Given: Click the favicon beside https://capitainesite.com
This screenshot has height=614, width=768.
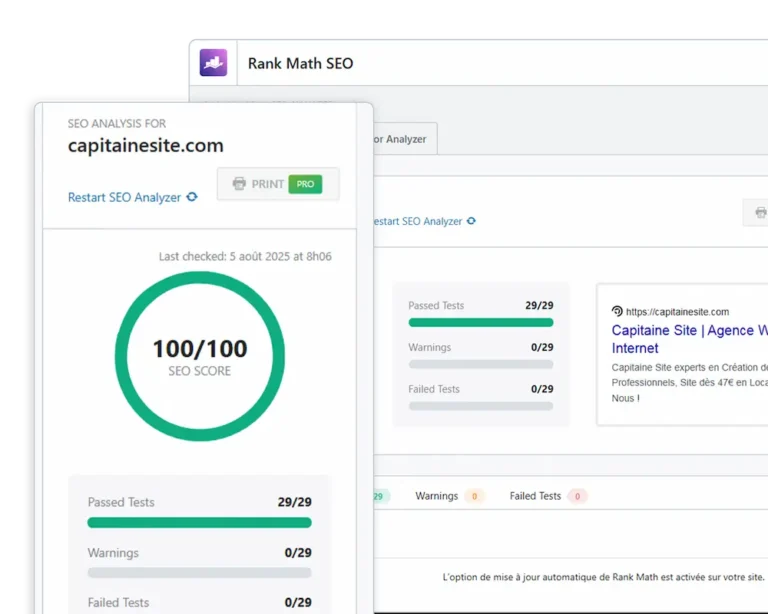Looking at the screenshot, I should click(617, 311).
